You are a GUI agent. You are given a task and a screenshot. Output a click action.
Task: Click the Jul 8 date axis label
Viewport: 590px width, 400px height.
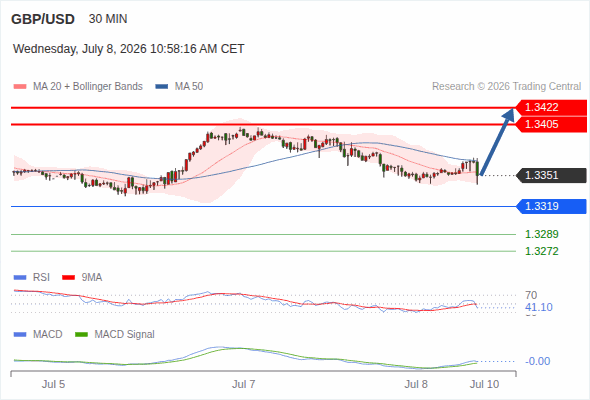tap(416, 384)
